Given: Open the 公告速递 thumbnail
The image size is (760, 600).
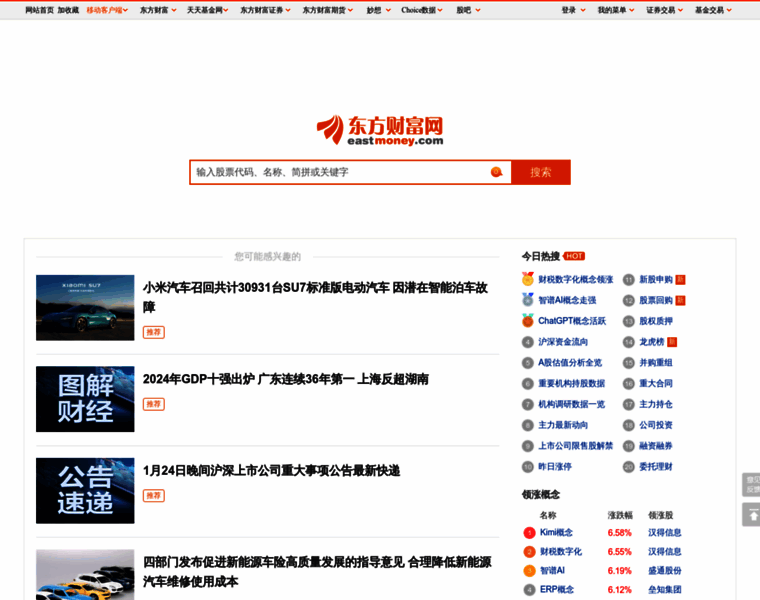Looking at the screenshot, I should (x=85, y=490).
